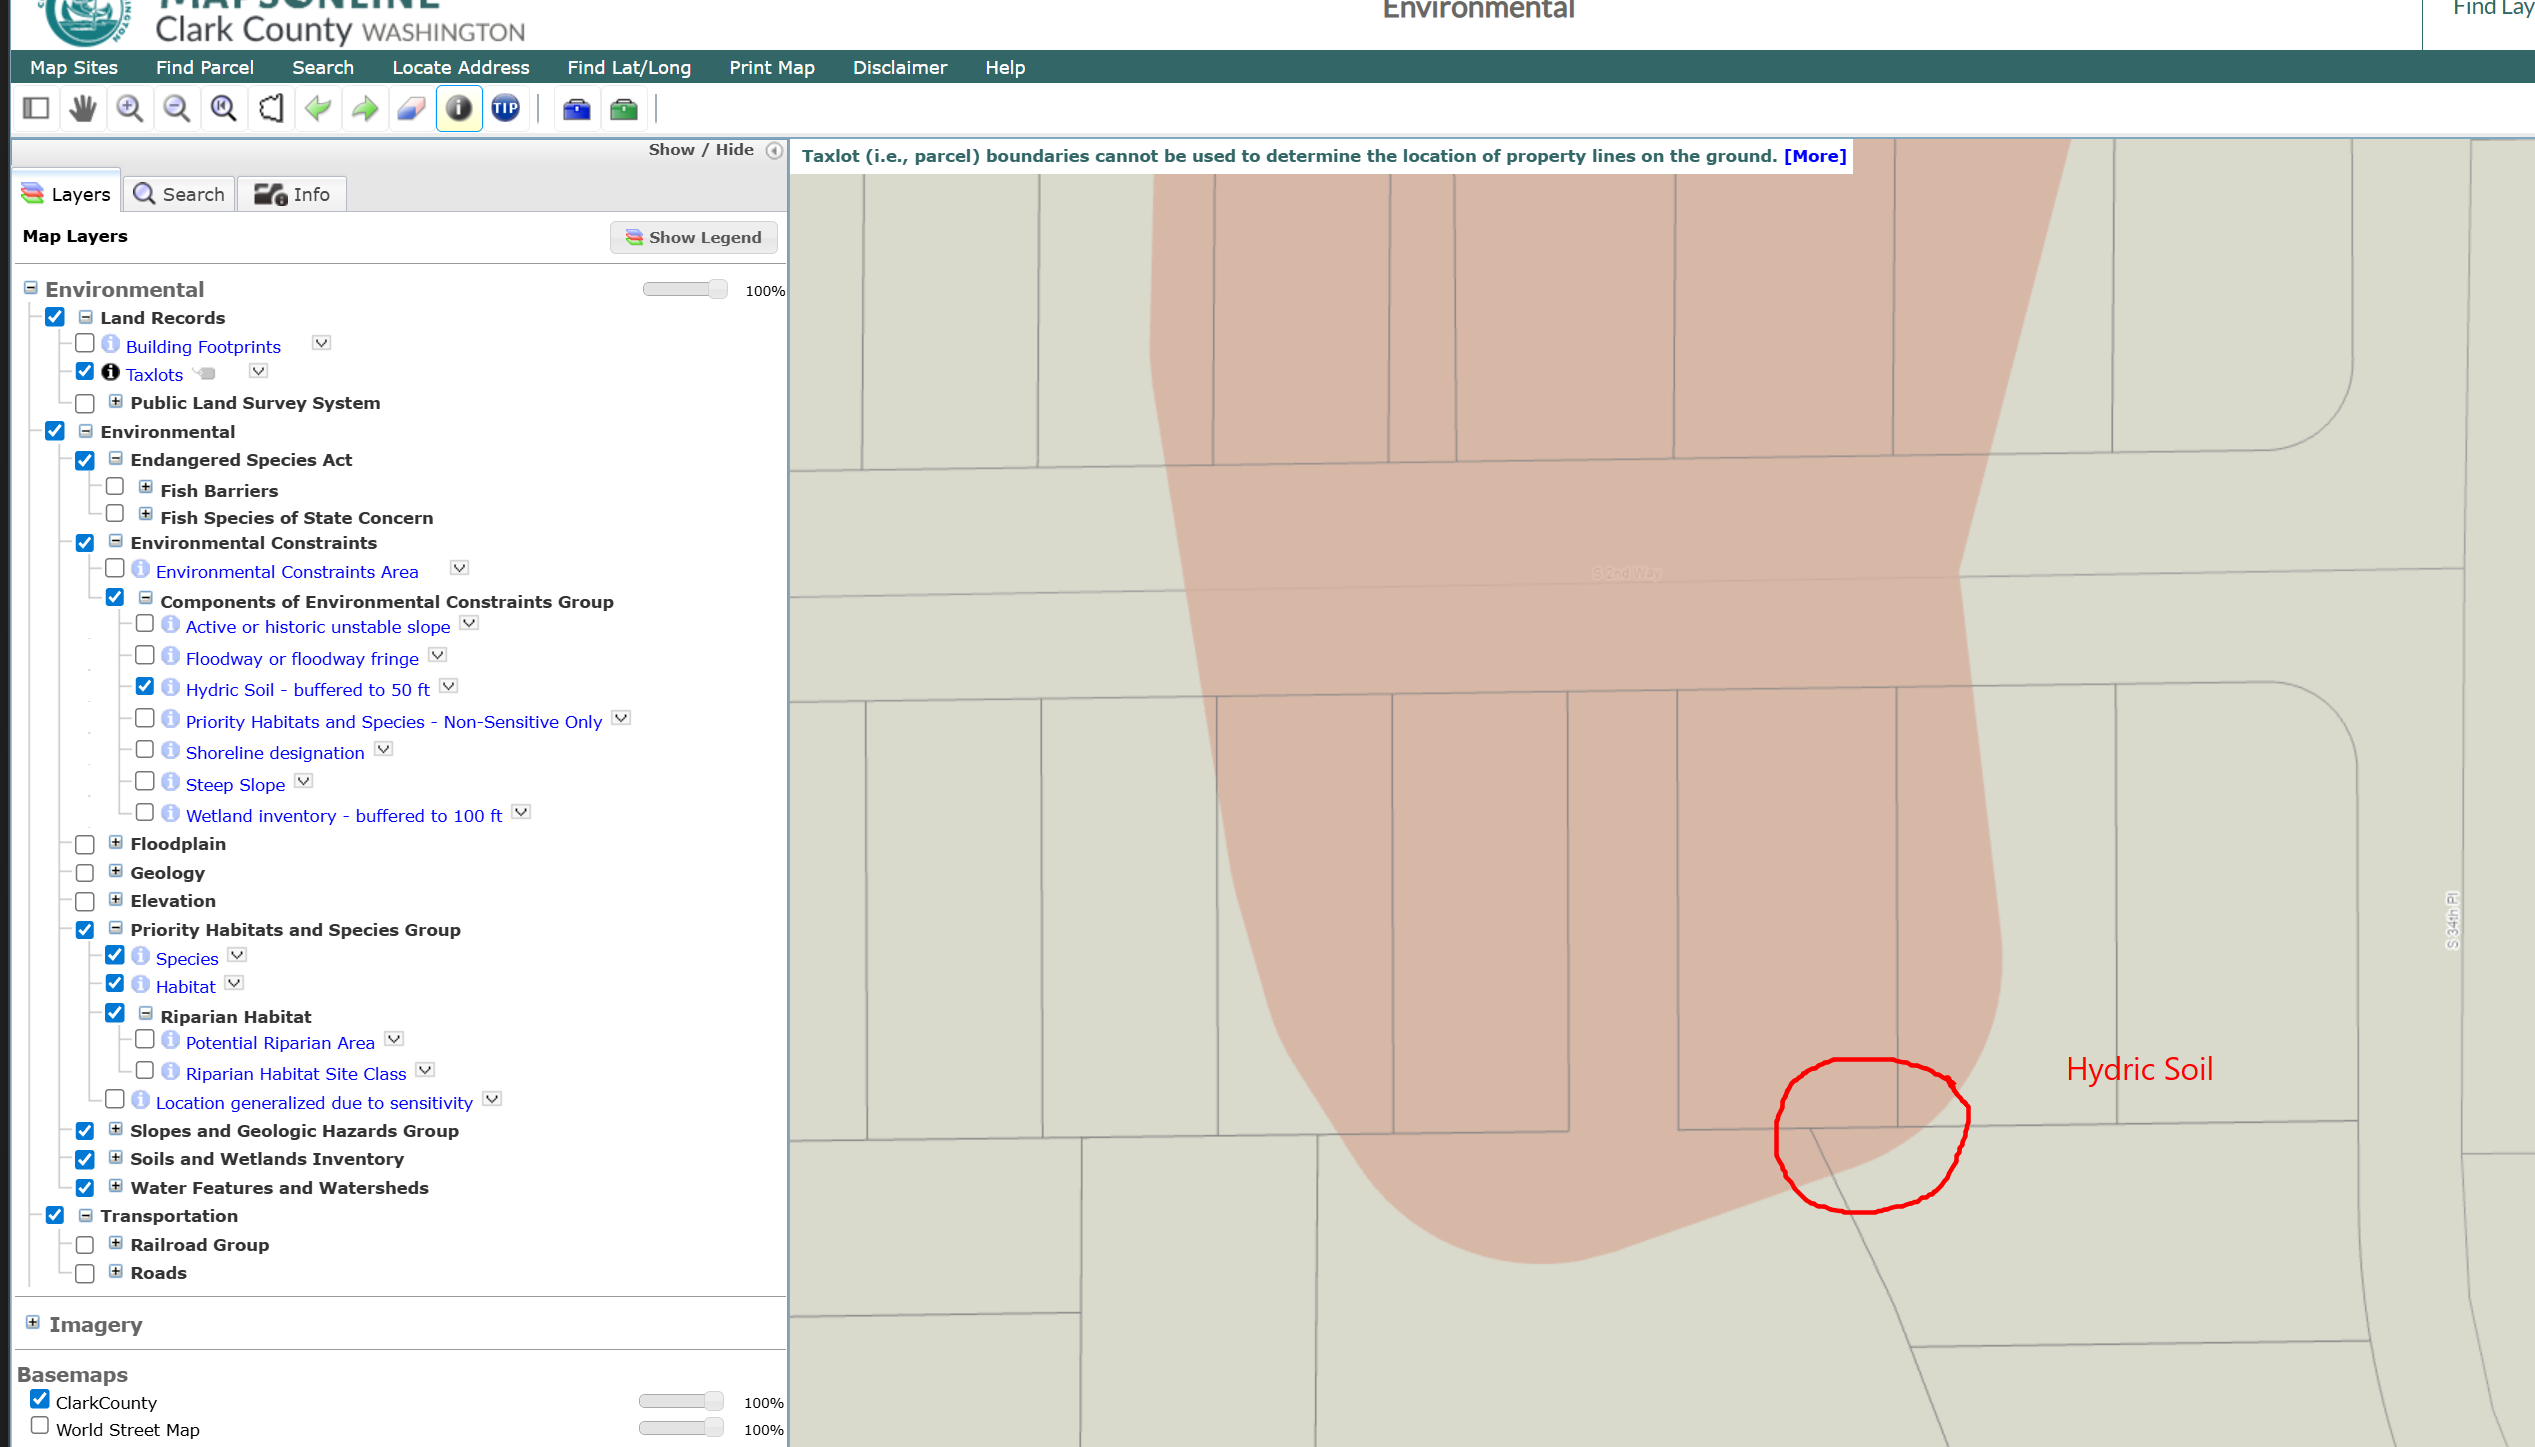This screenshot has width=2535, height=1447.
Task: Open the Find Parcel menu
Action: [204, 67]
